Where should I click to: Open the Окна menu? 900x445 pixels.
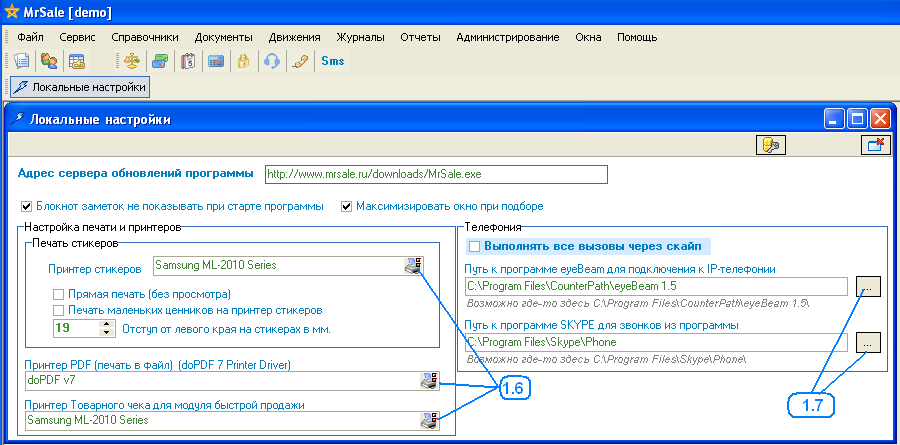(588, 37)
